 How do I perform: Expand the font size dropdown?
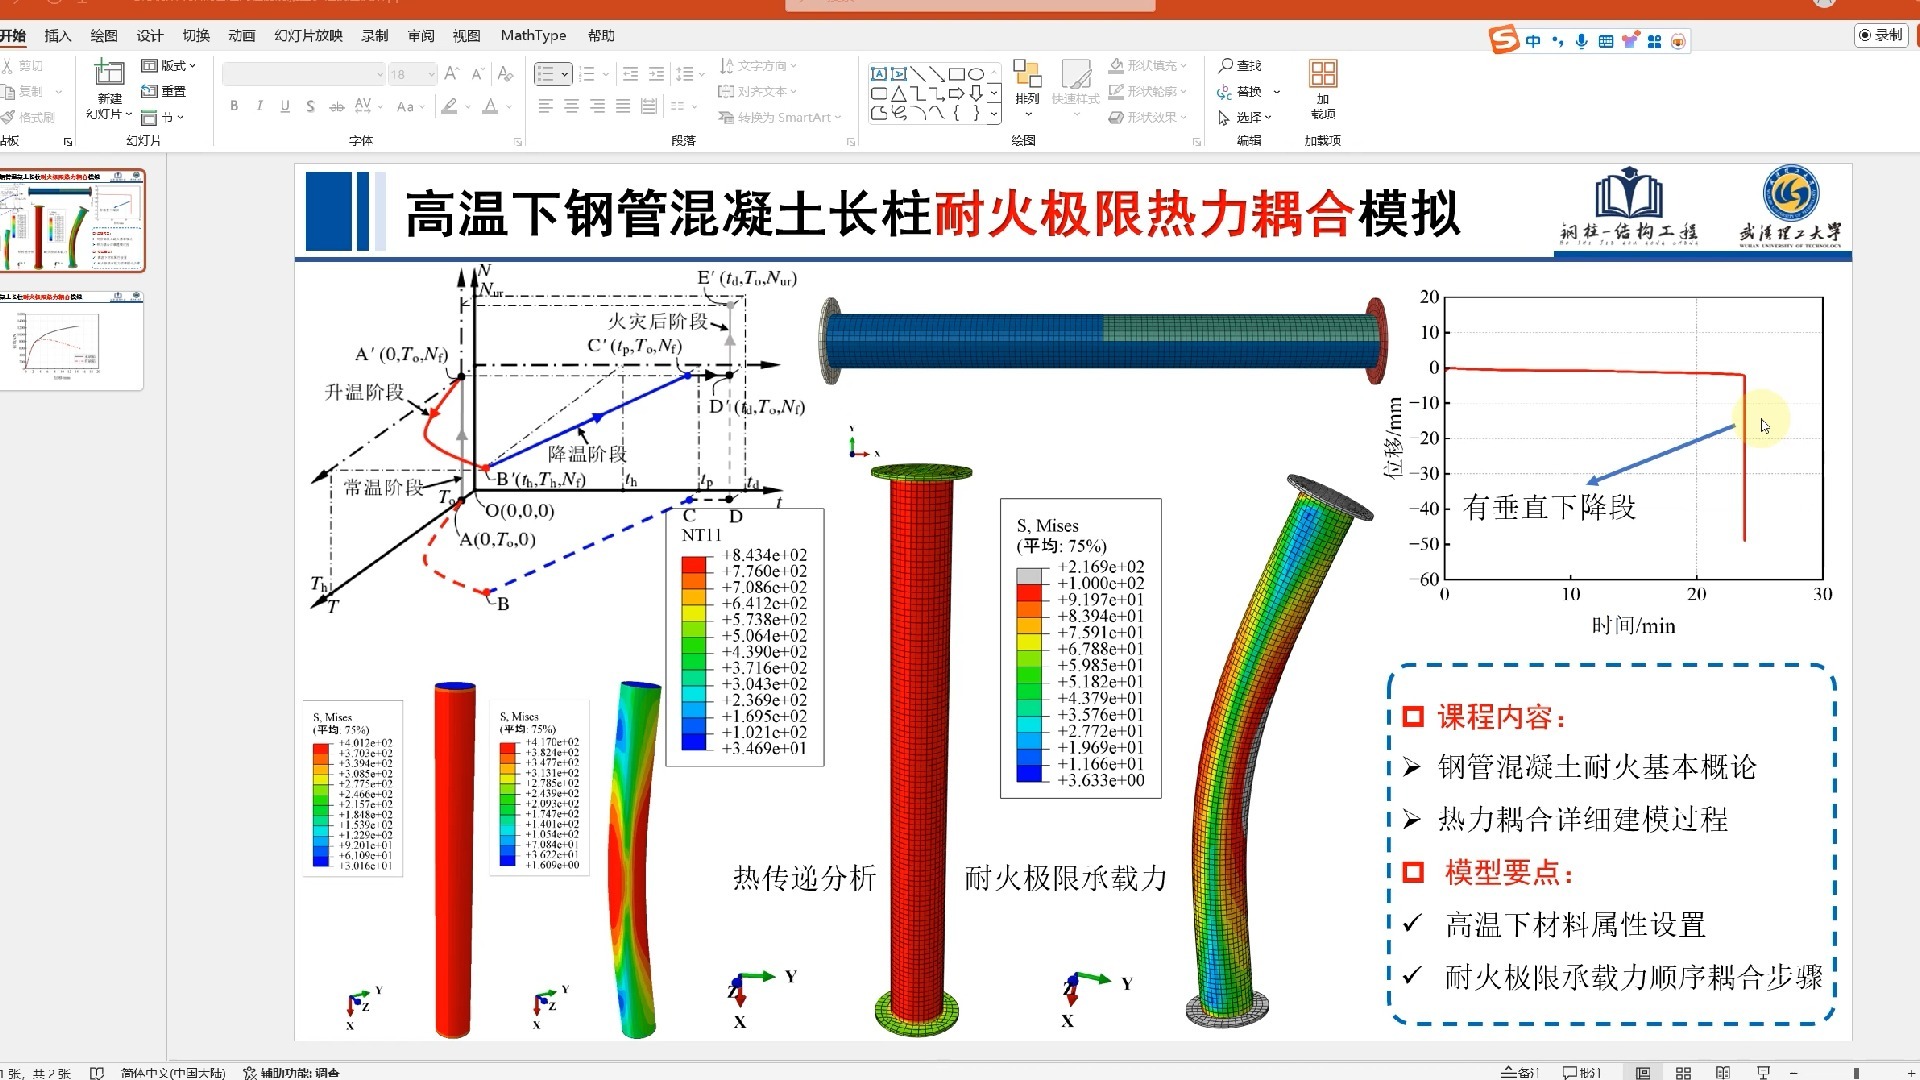(432, 74)
